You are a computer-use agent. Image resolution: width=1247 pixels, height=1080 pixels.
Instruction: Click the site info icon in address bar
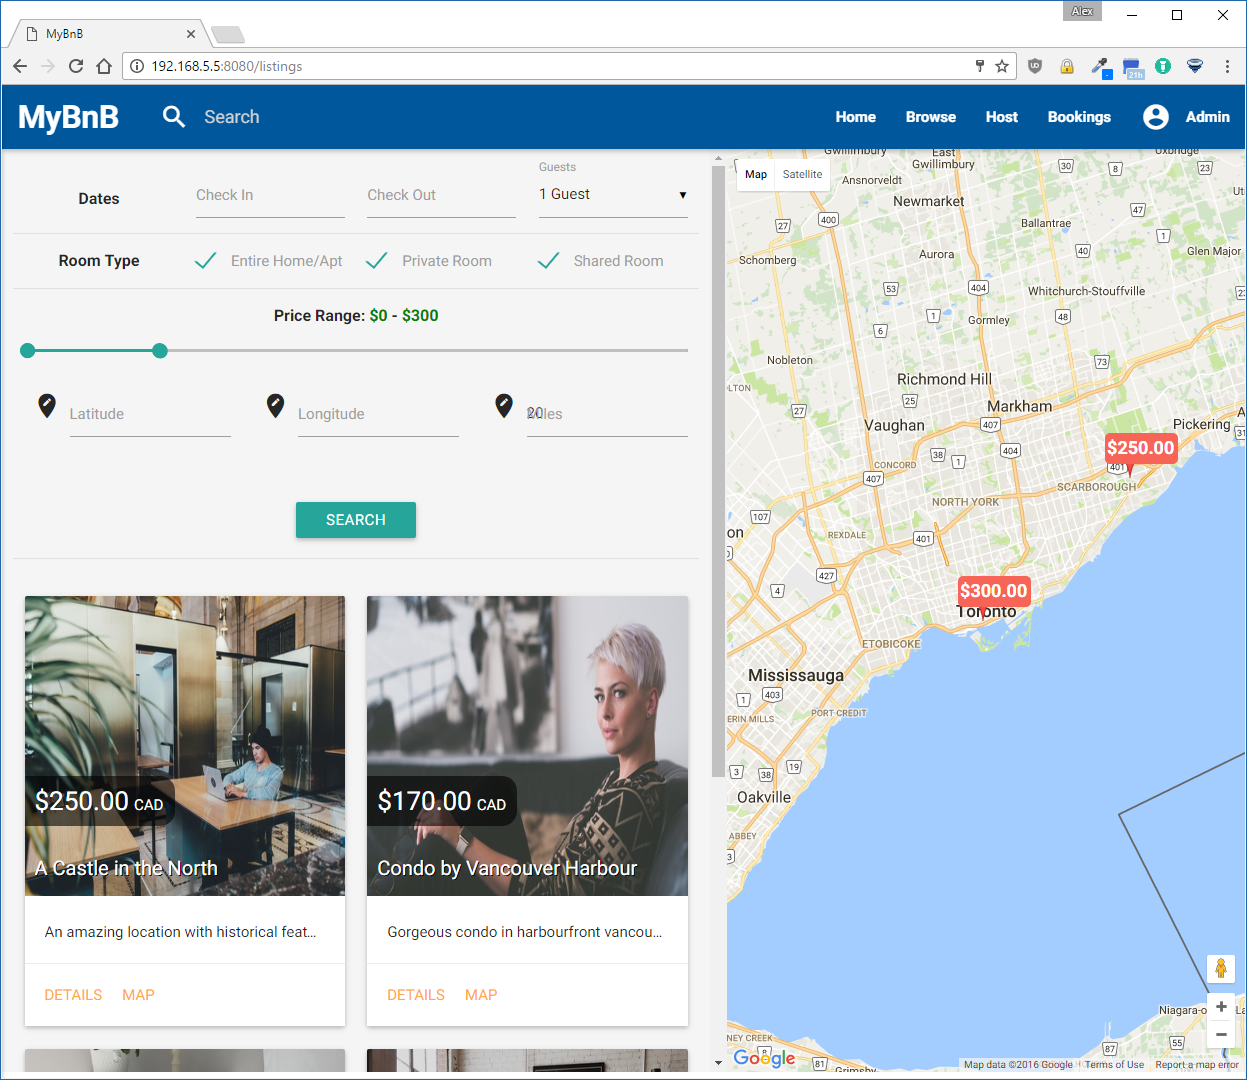coord(137,66)
